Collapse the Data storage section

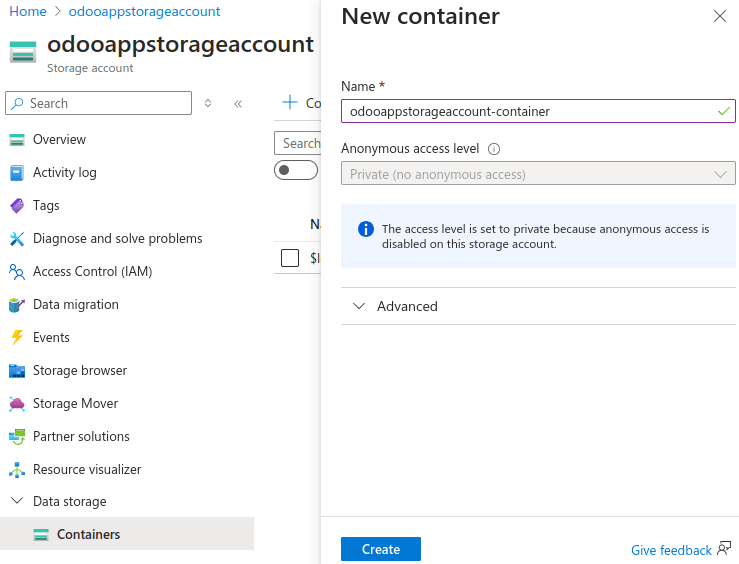tap(16, 501)
